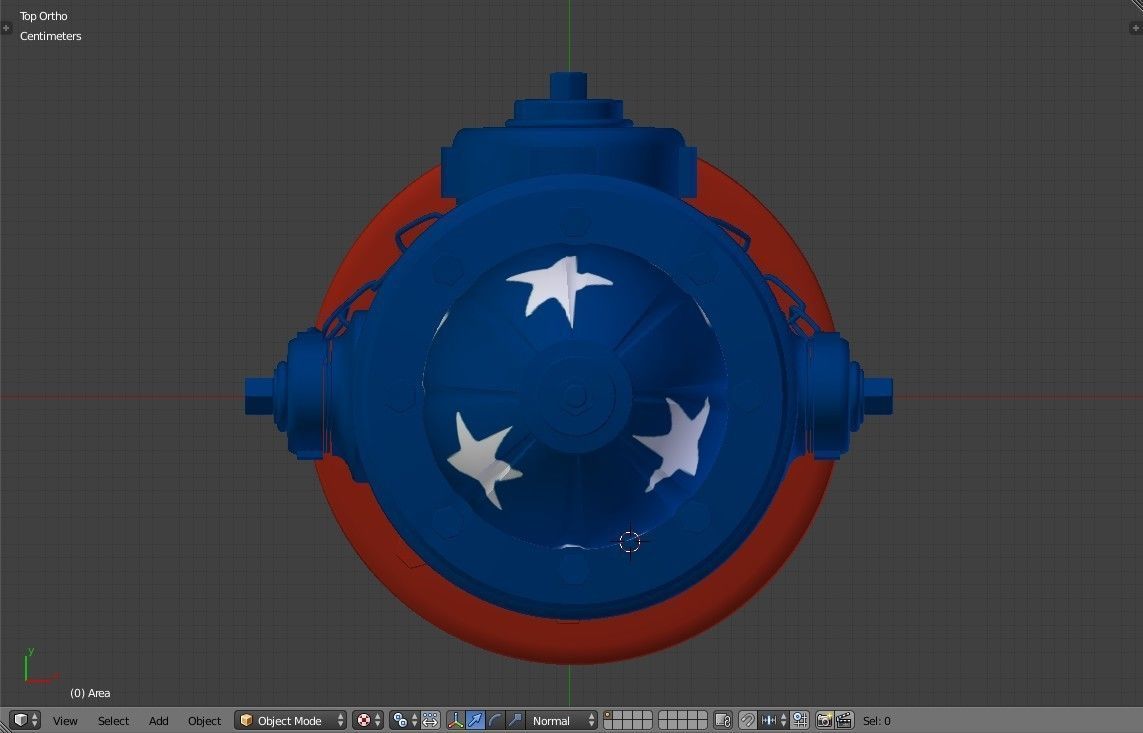The width and height of the screenshot is (1143, 733).
Task: Select the first scene layer button
Action: [x=609, y=716]
